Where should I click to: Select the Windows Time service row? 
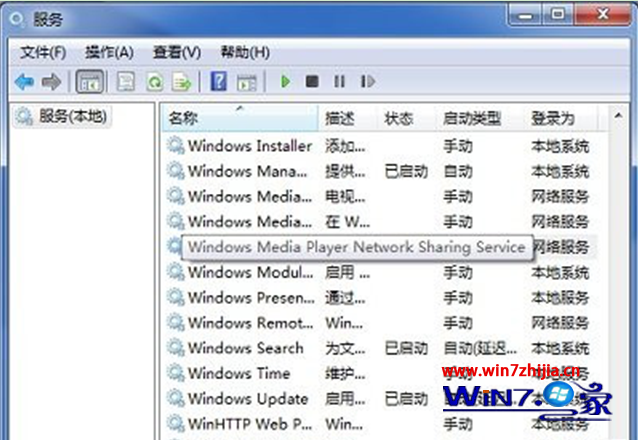tap(380, 373)
